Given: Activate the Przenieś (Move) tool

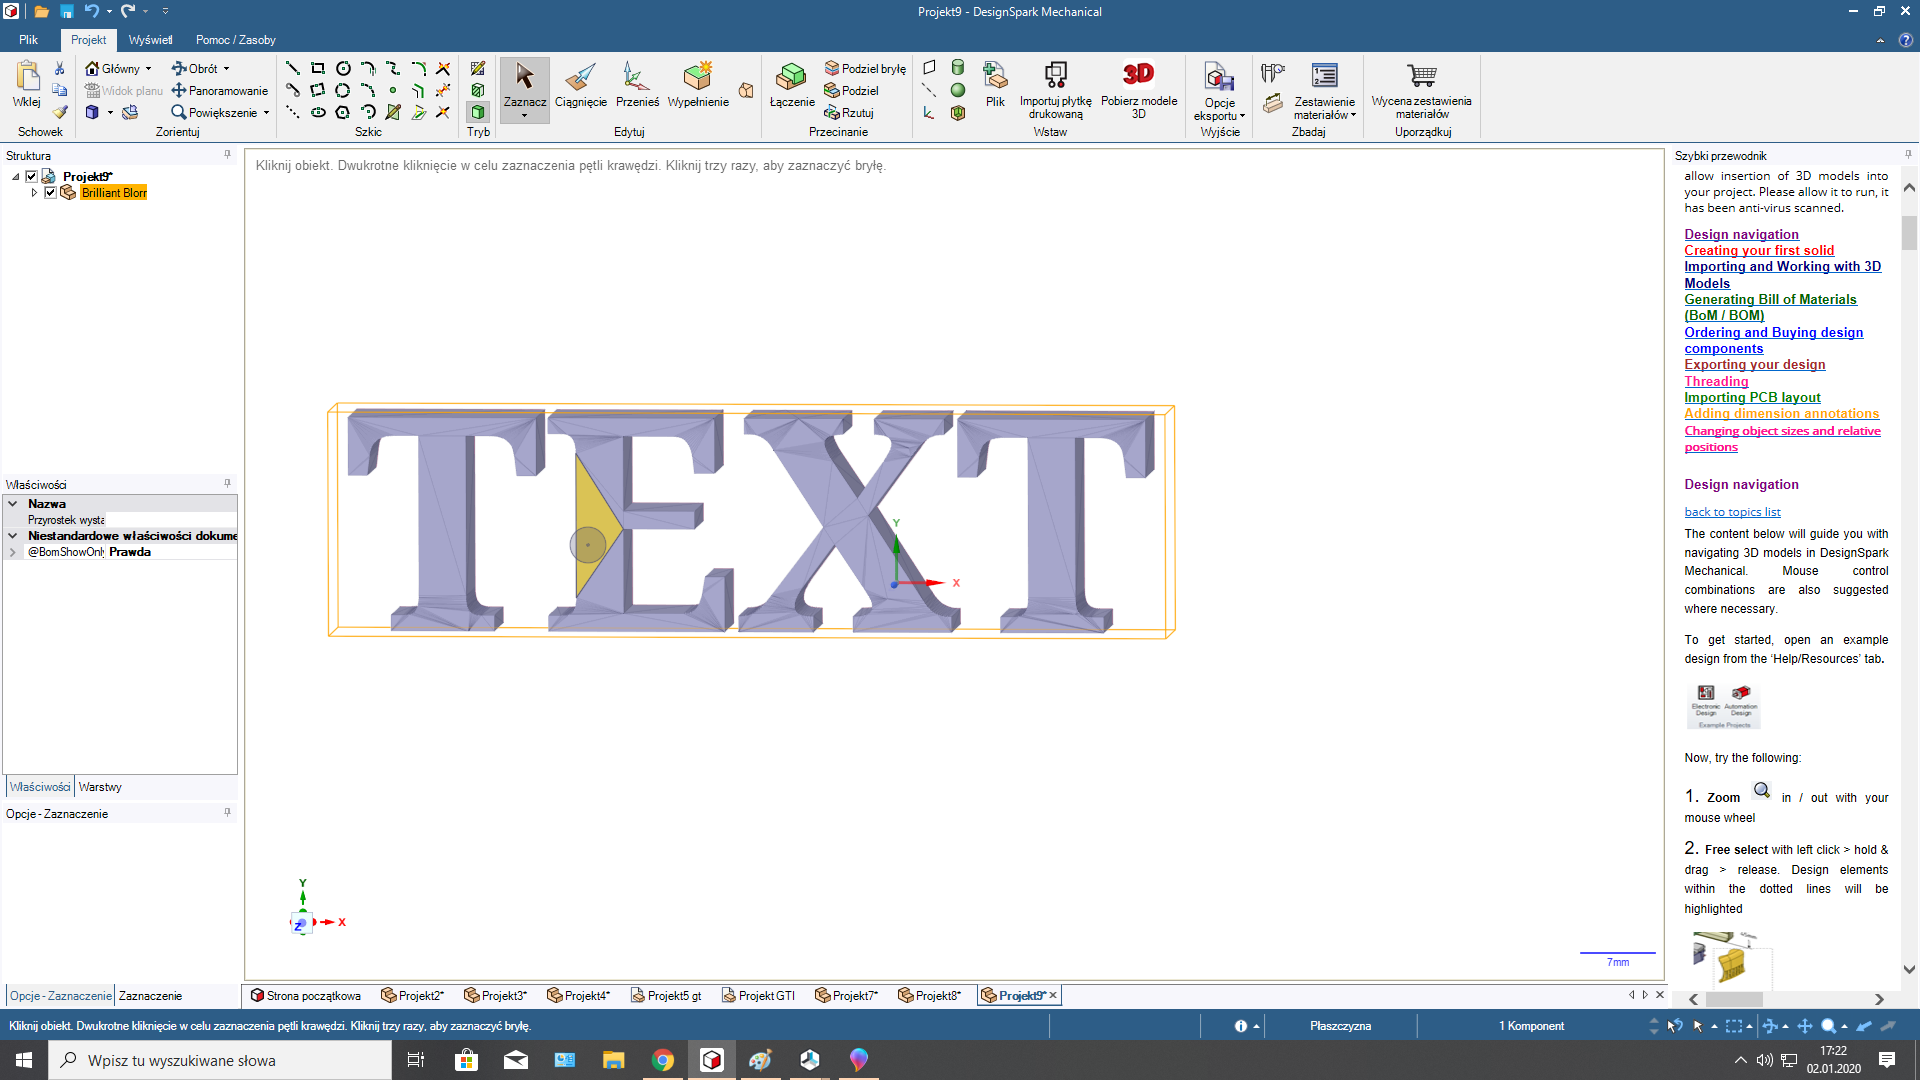Looking at the screenshot, I should tap(636, 78).
